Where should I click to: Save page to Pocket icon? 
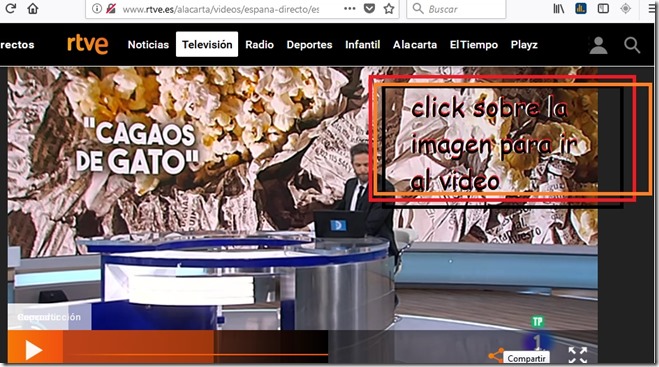(x=369, y=8)
